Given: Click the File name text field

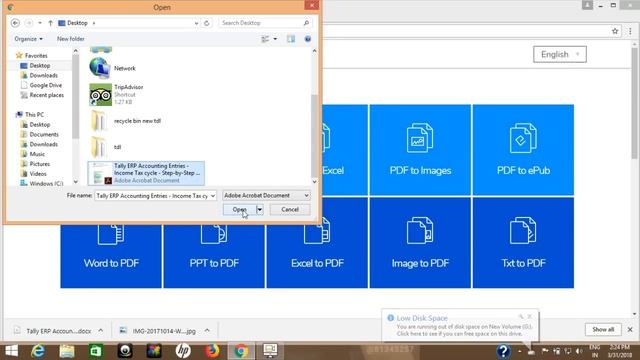Looking at the screenshot, I should [x=152, y=196].
